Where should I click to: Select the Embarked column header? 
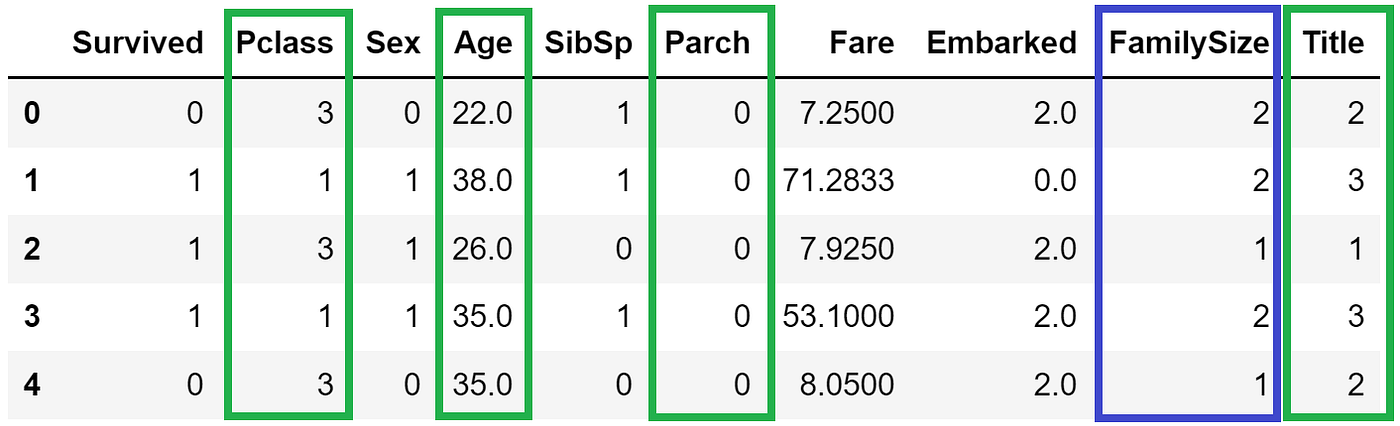point(1001,43)
